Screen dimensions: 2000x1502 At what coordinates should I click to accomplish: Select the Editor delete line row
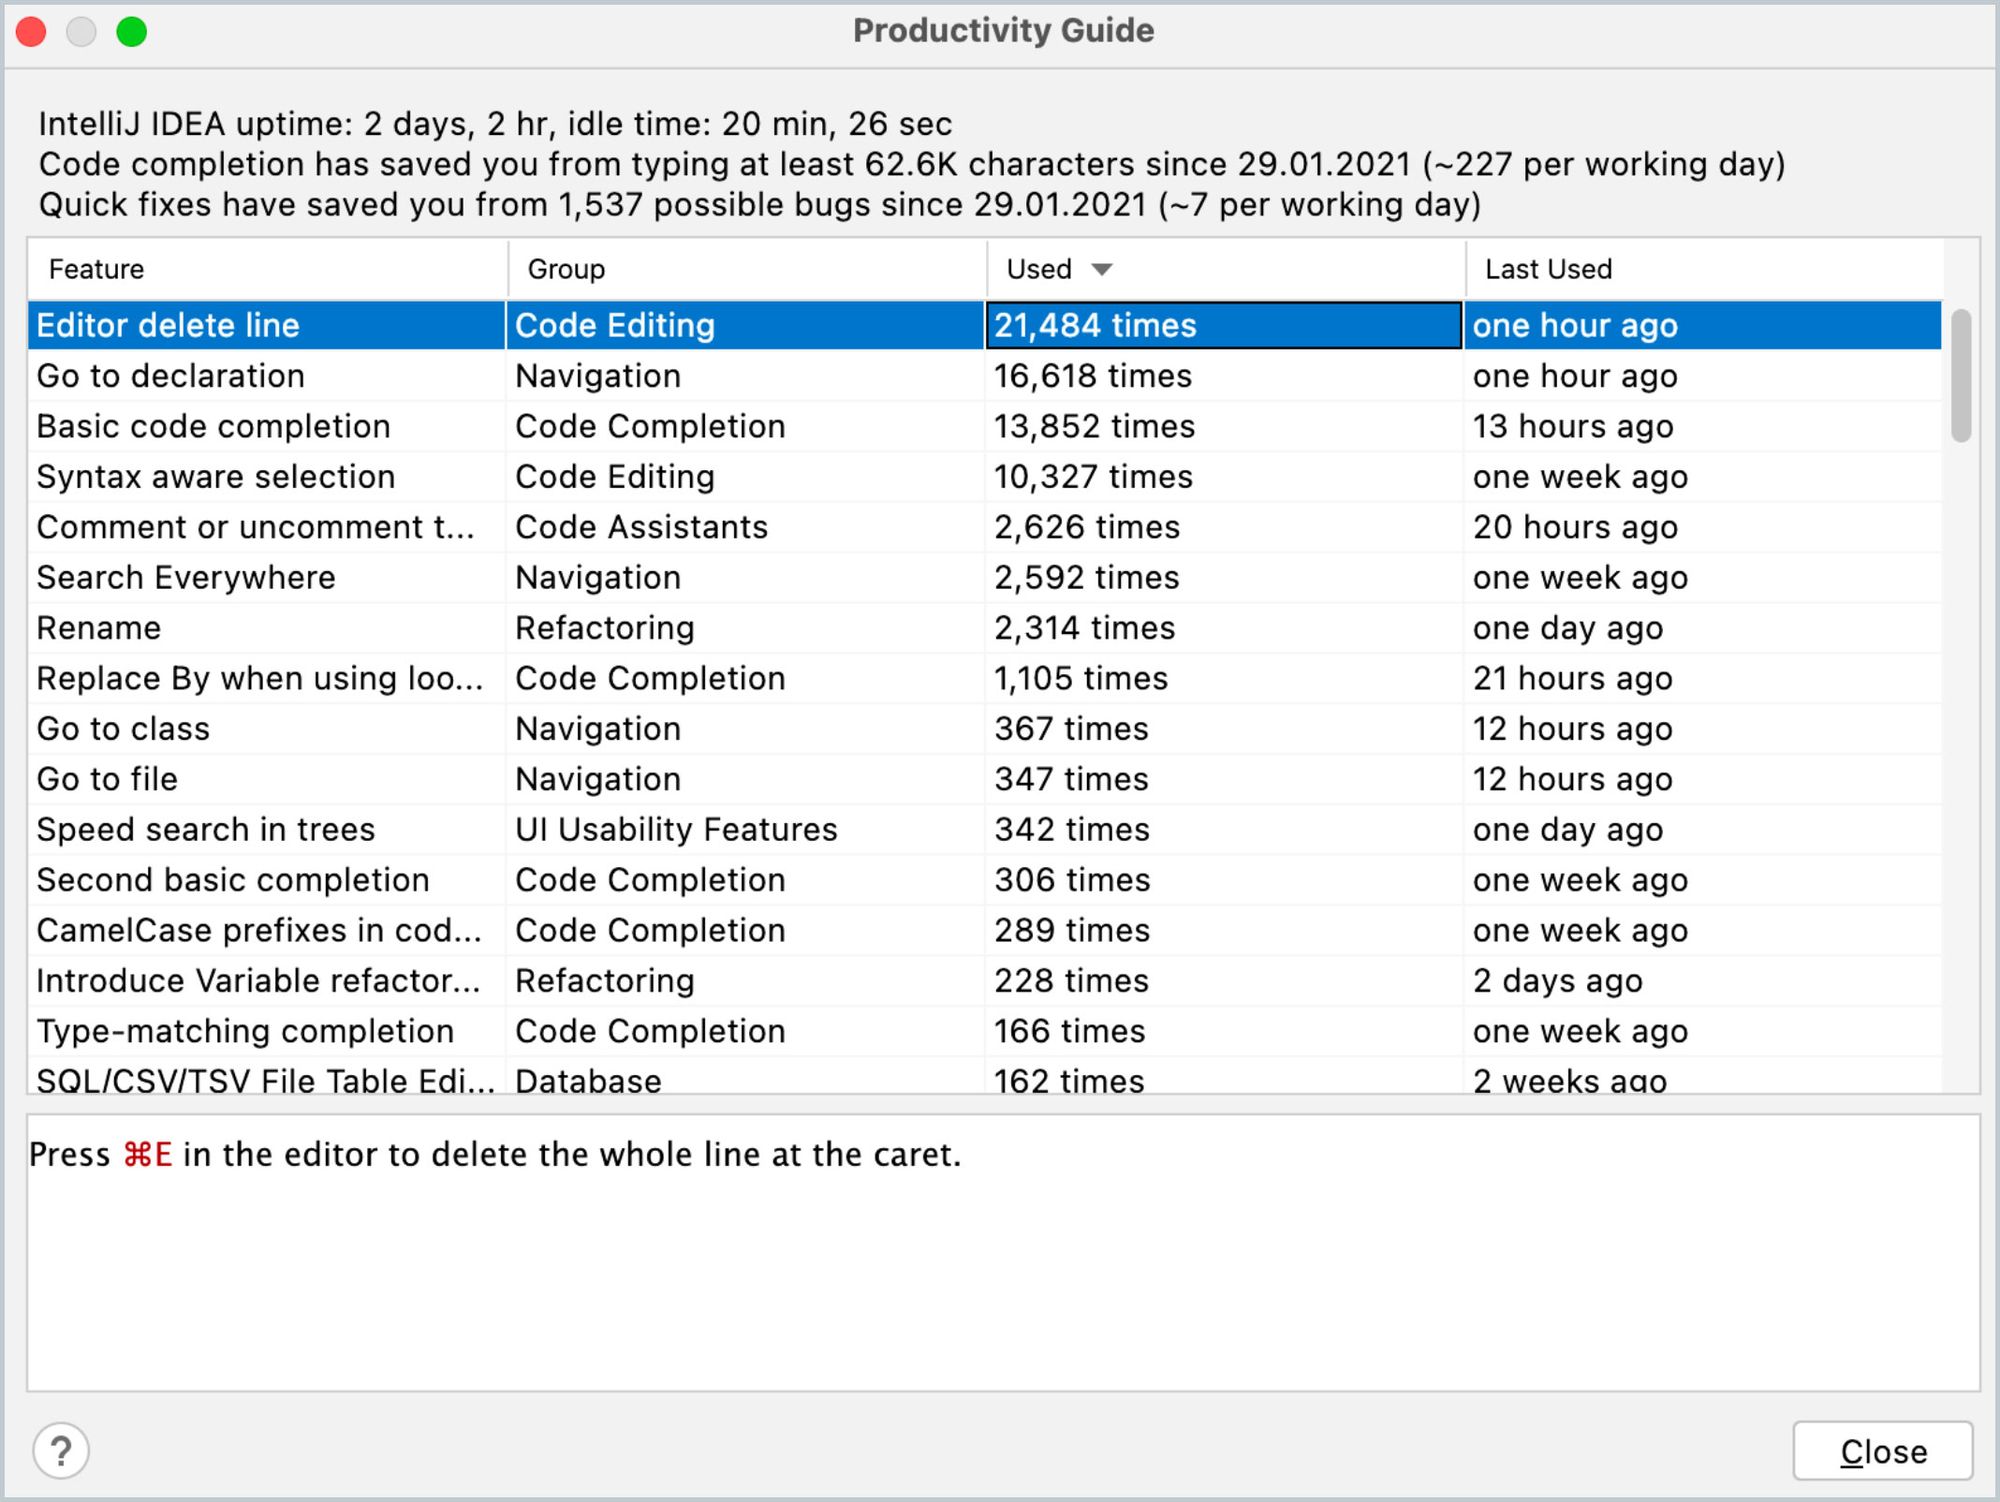[985, 325]
